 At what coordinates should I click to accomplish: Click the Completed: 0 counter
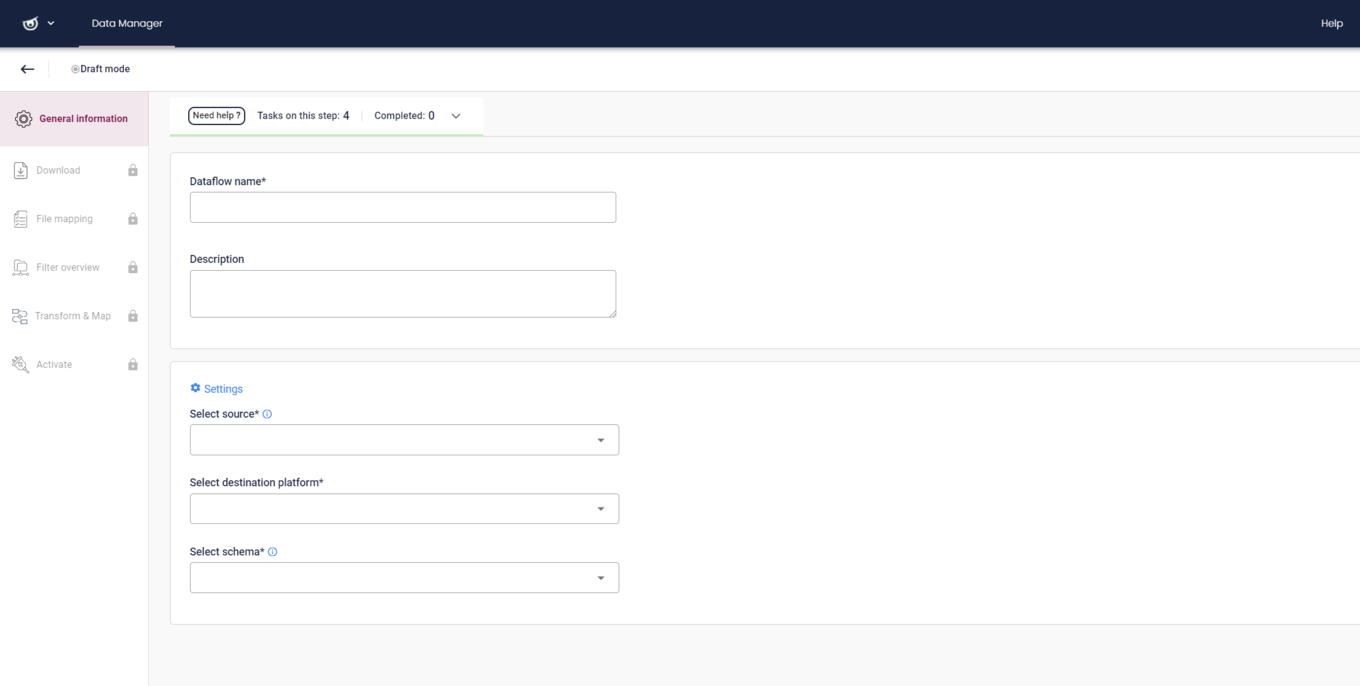click(404, 116)
